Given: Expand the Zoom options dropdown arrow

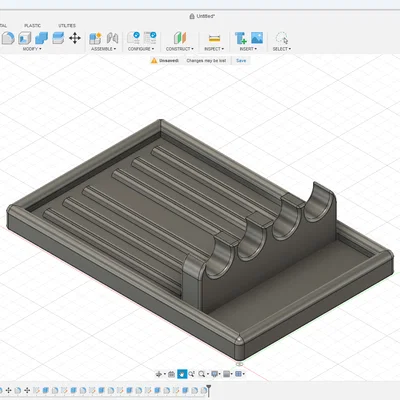Looking at the screenshot, I should point(207,374).
